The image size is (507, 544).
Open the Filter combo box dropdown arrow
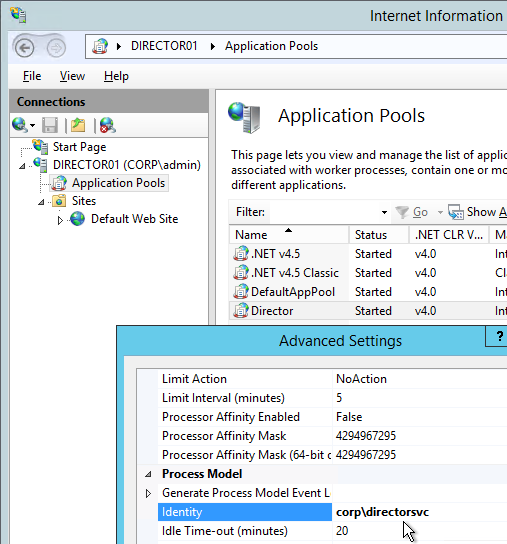pos(384,212)
